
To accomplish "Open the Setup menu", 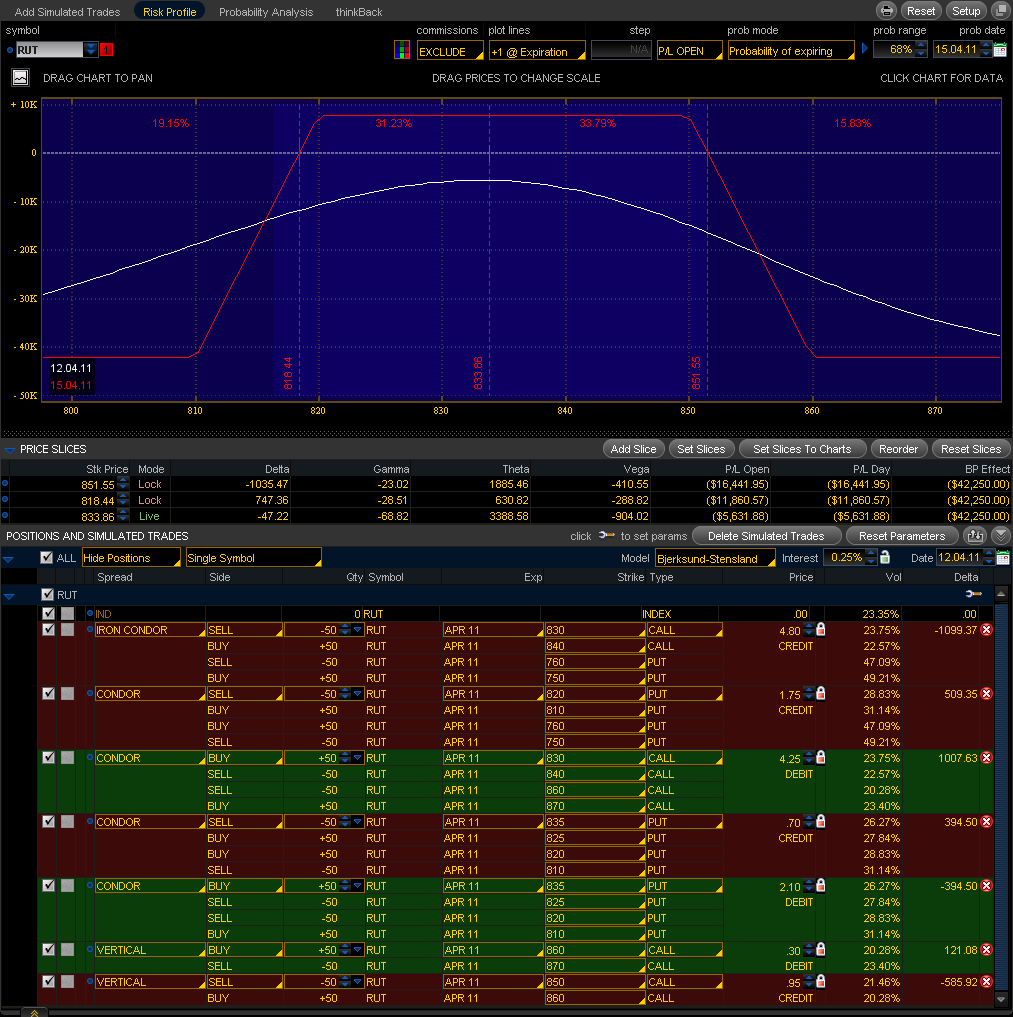I will [966, 11].
